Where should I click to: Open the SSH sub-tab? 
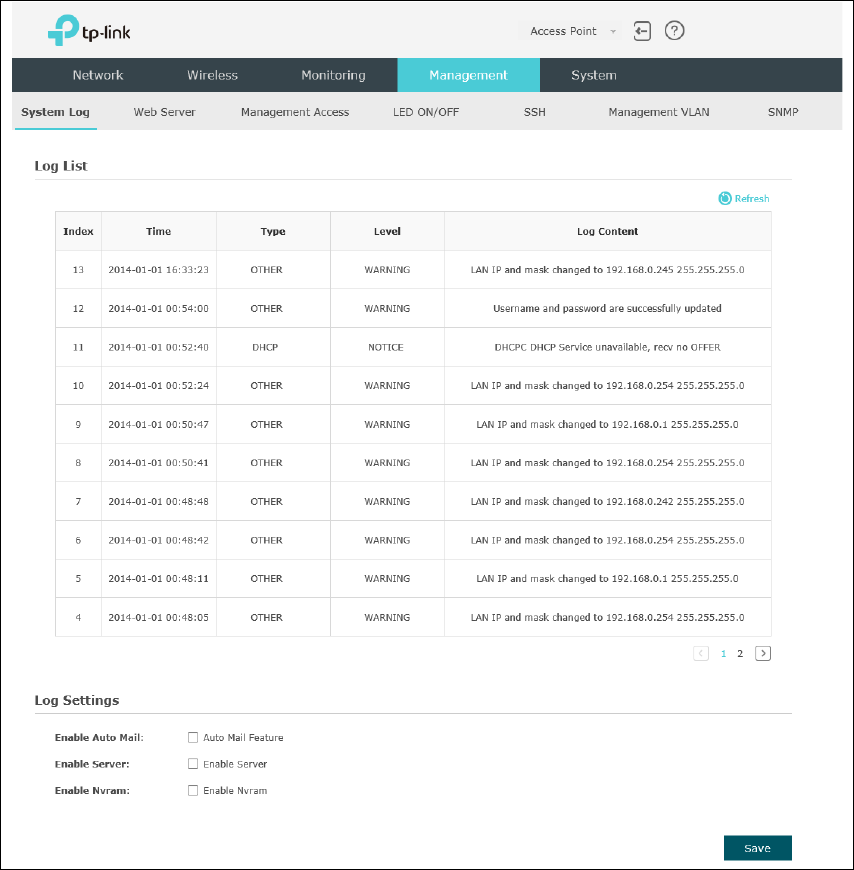534,112
